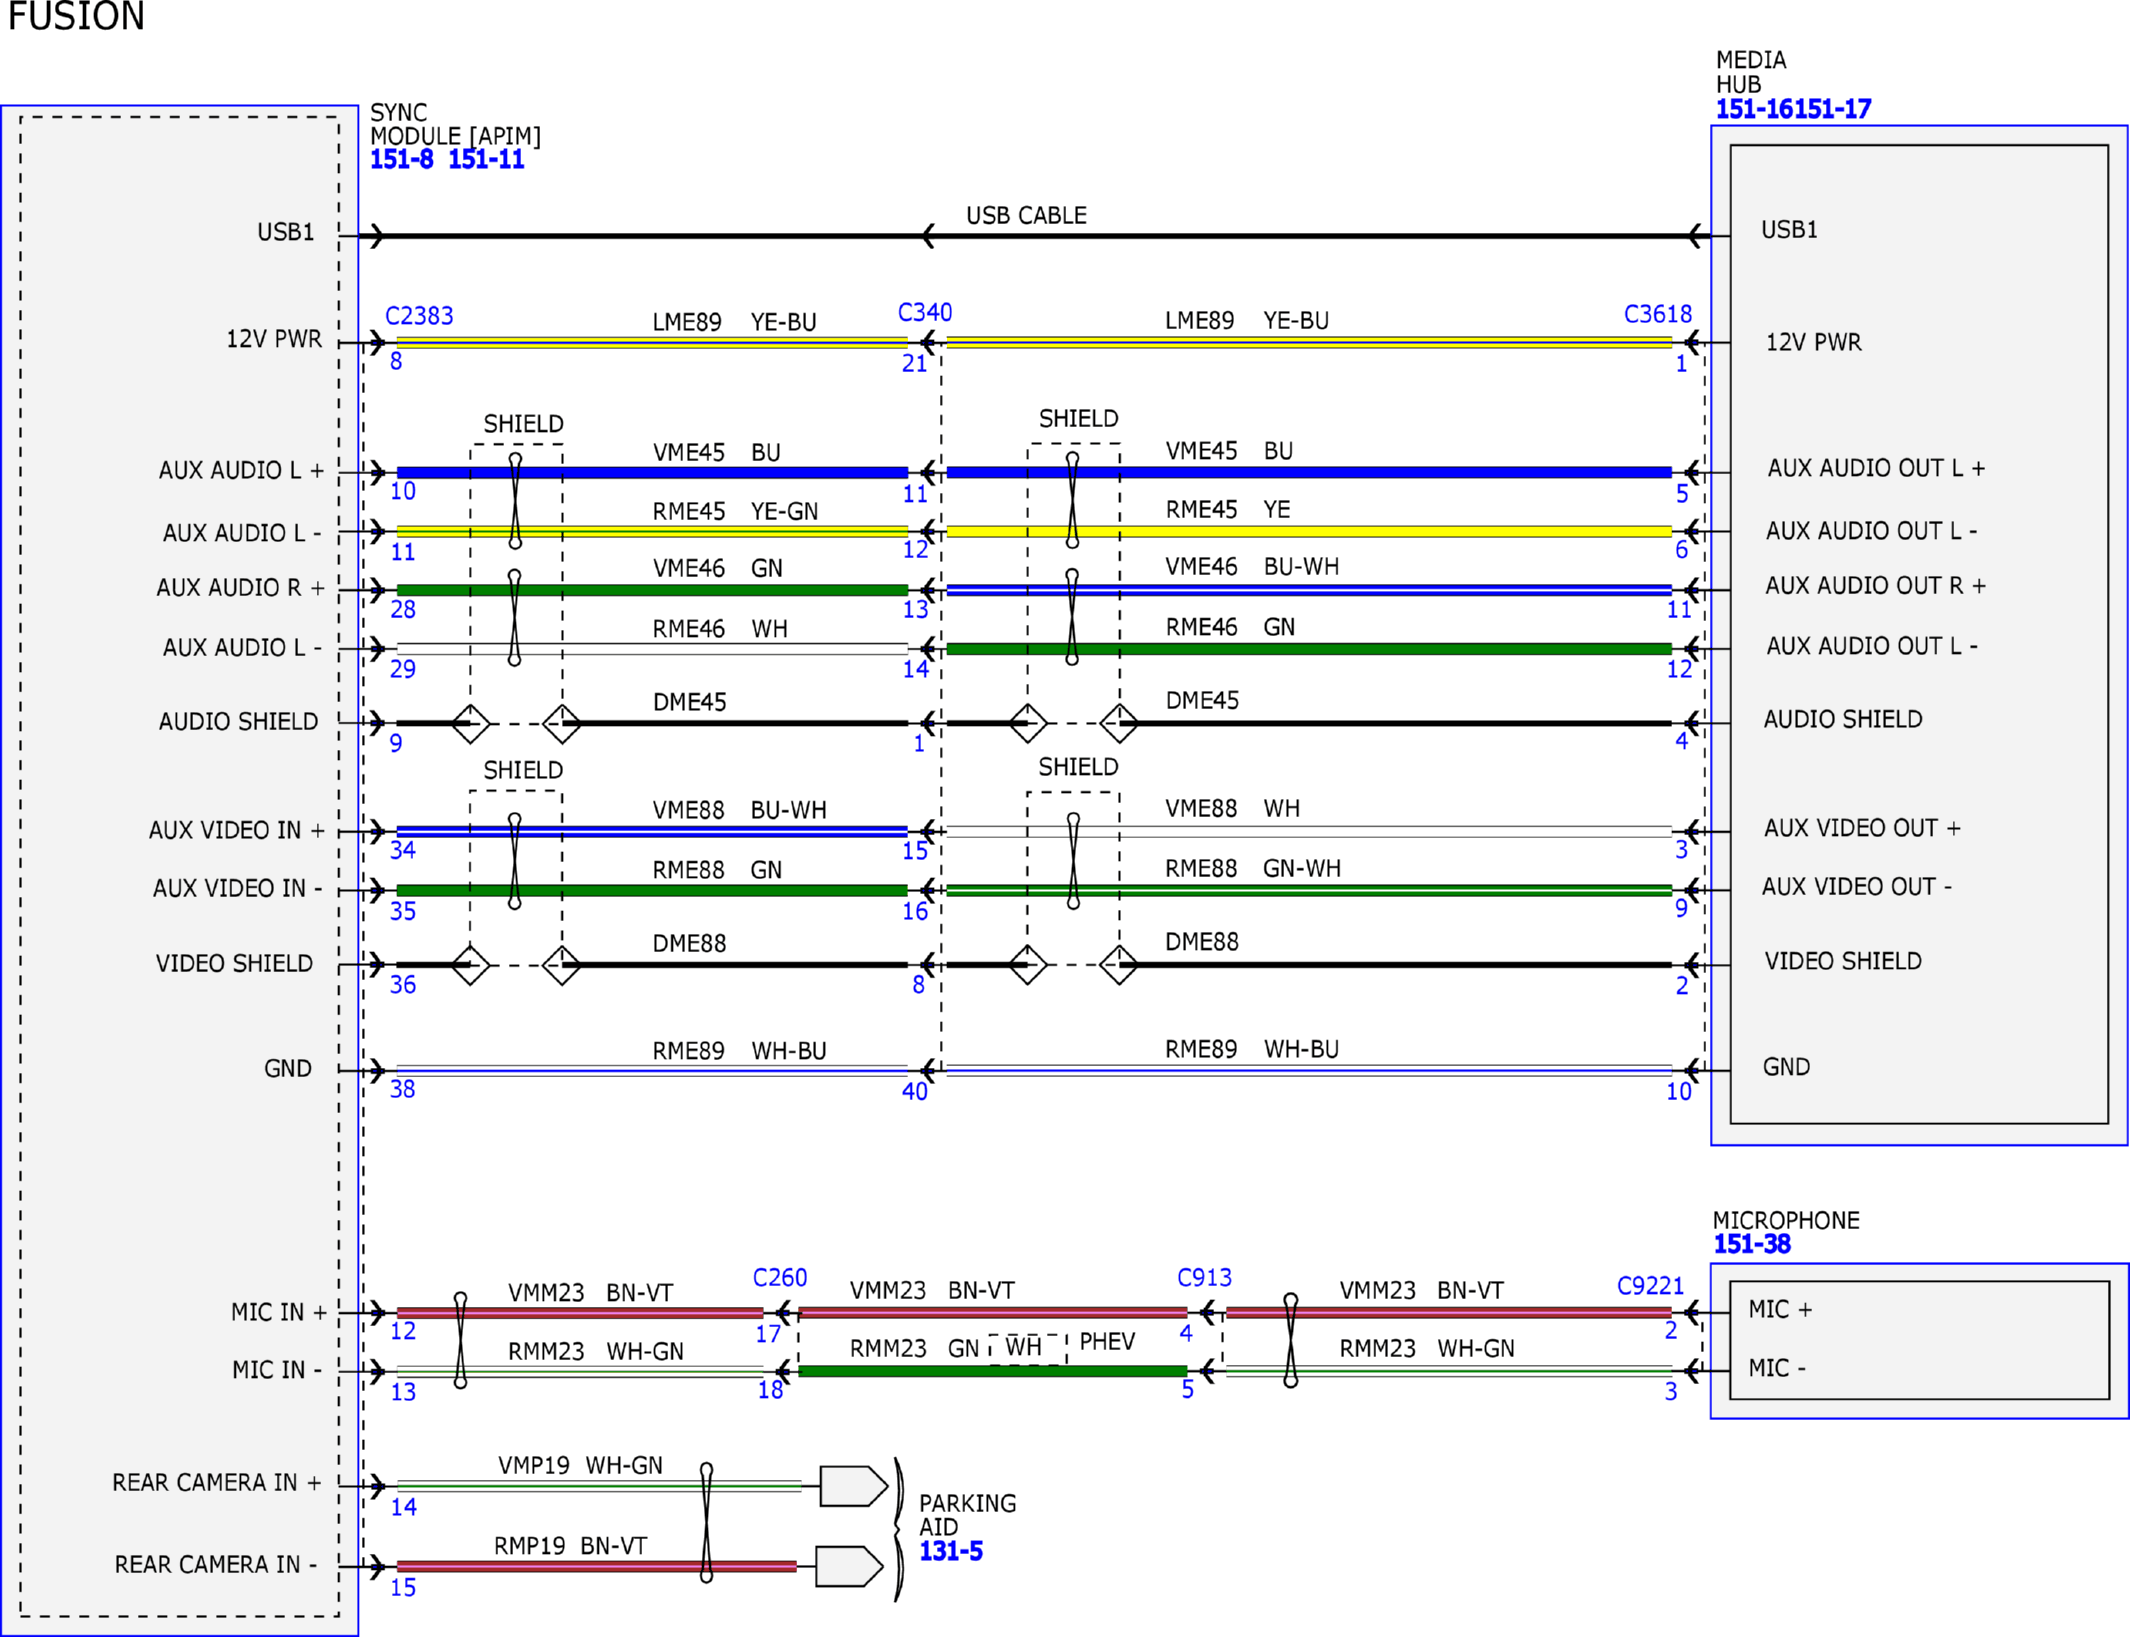
Task: Open the 151-11 page reference link
Action: 486,159
